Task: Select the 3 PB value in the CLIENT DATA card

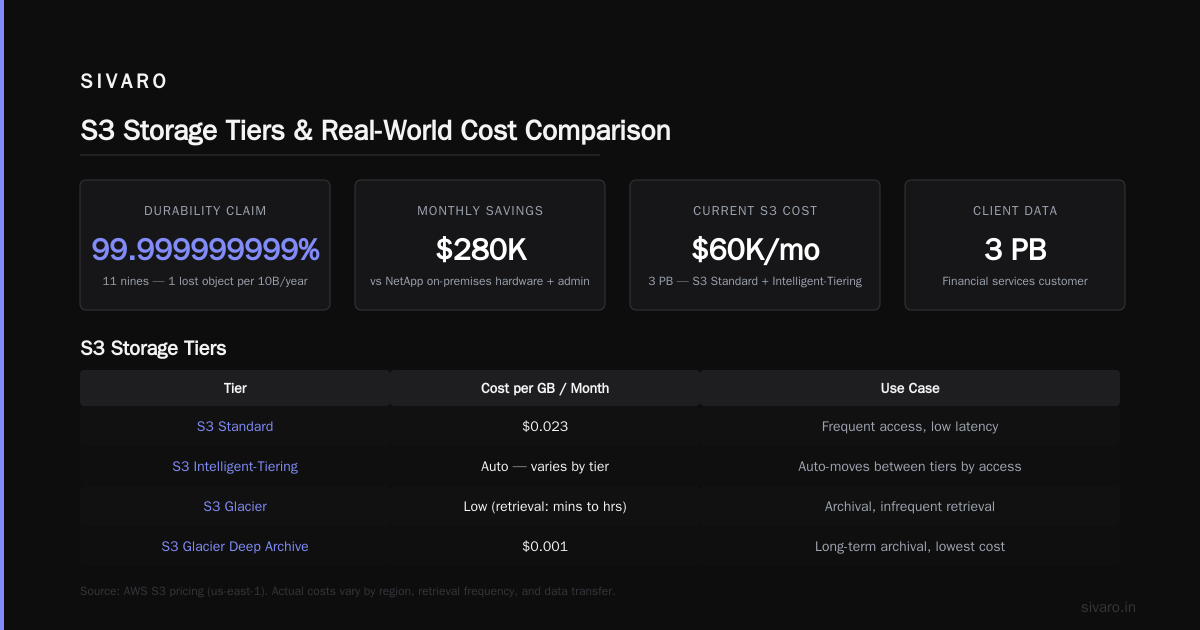Action: (1015, 249)
